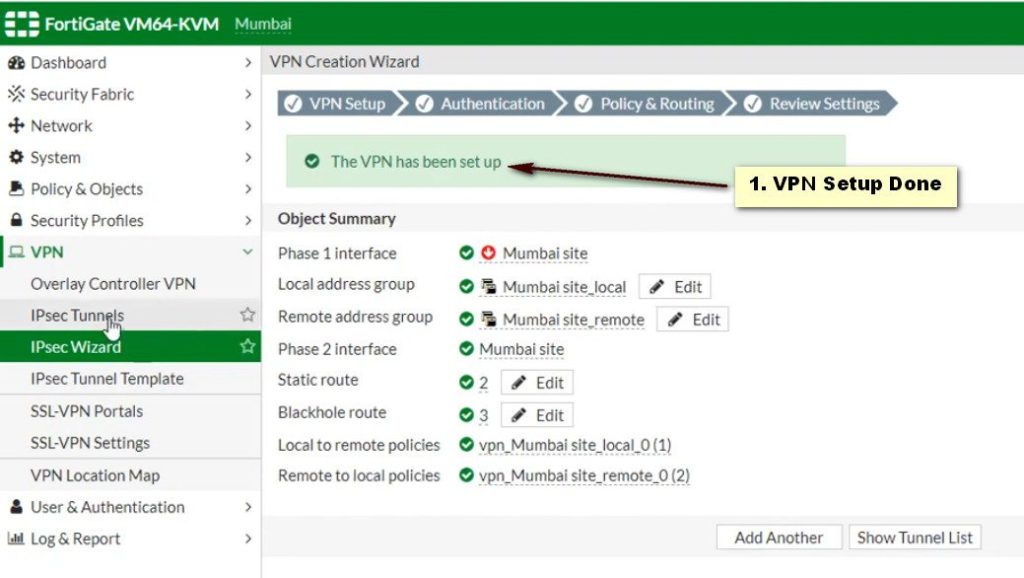Open IPsec Tunnel Template menu item
This screenshot has height=578, width=1024.
pyautogui.click(x=107, y=379)
